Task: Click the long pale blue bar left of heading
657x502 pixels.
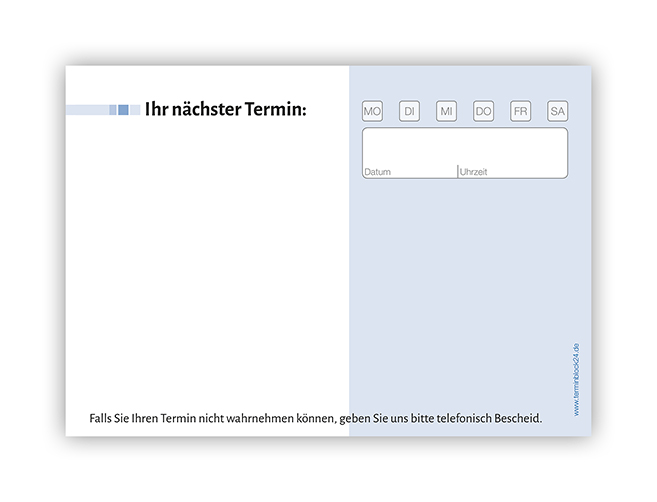Action: coord(86,109)
